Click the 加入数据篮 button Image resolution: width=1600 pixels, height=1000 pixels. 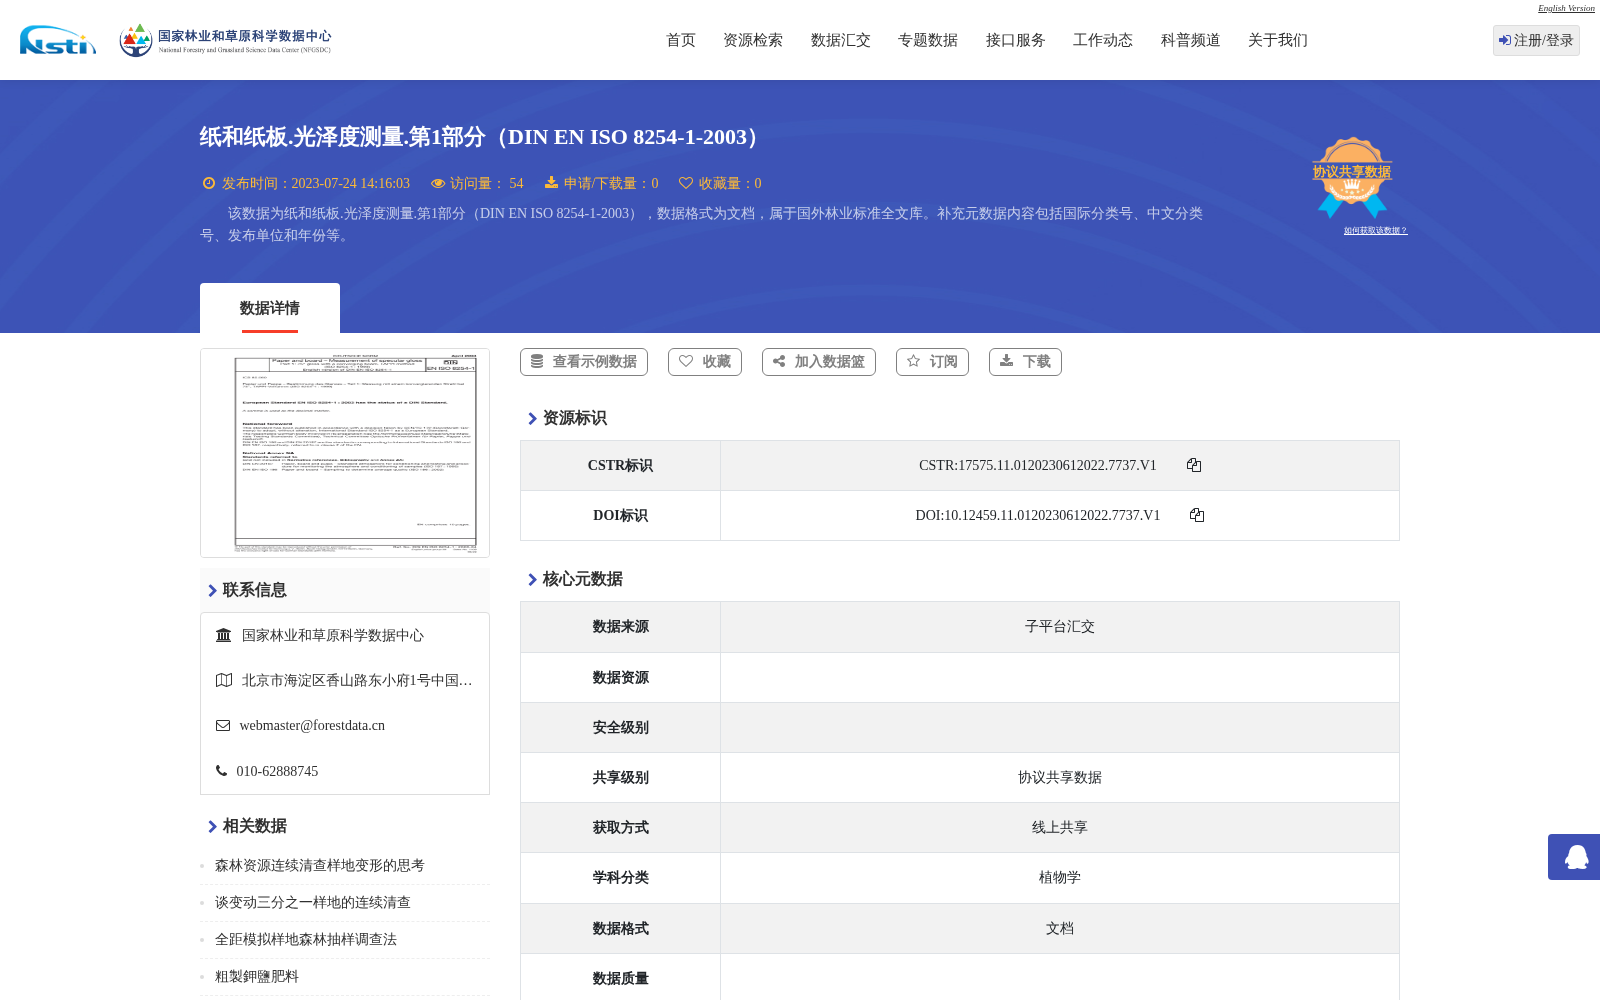819,362
